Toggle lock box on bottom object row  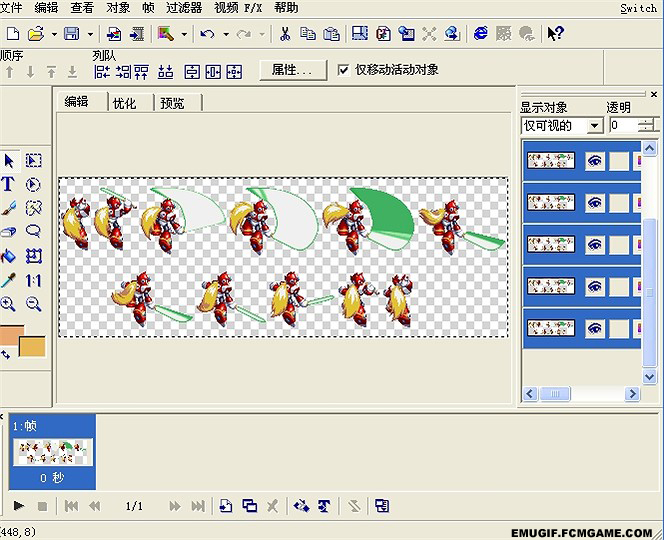point(619,328)
